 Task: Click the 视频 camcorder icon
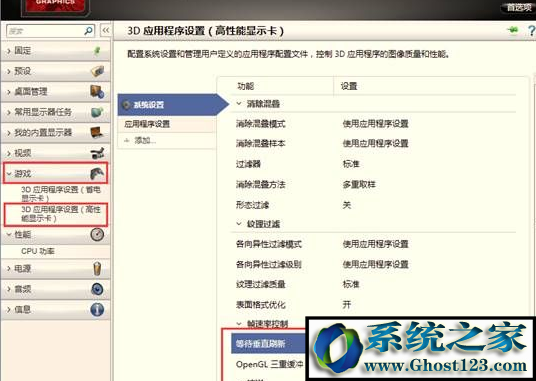click(x=97, y=153)
